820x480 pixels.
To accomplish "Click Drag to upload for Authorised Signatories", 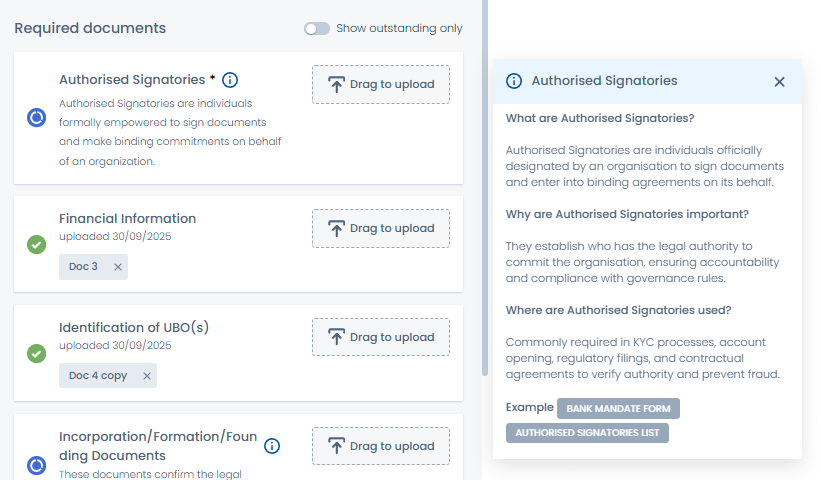I will pos(380,85).
